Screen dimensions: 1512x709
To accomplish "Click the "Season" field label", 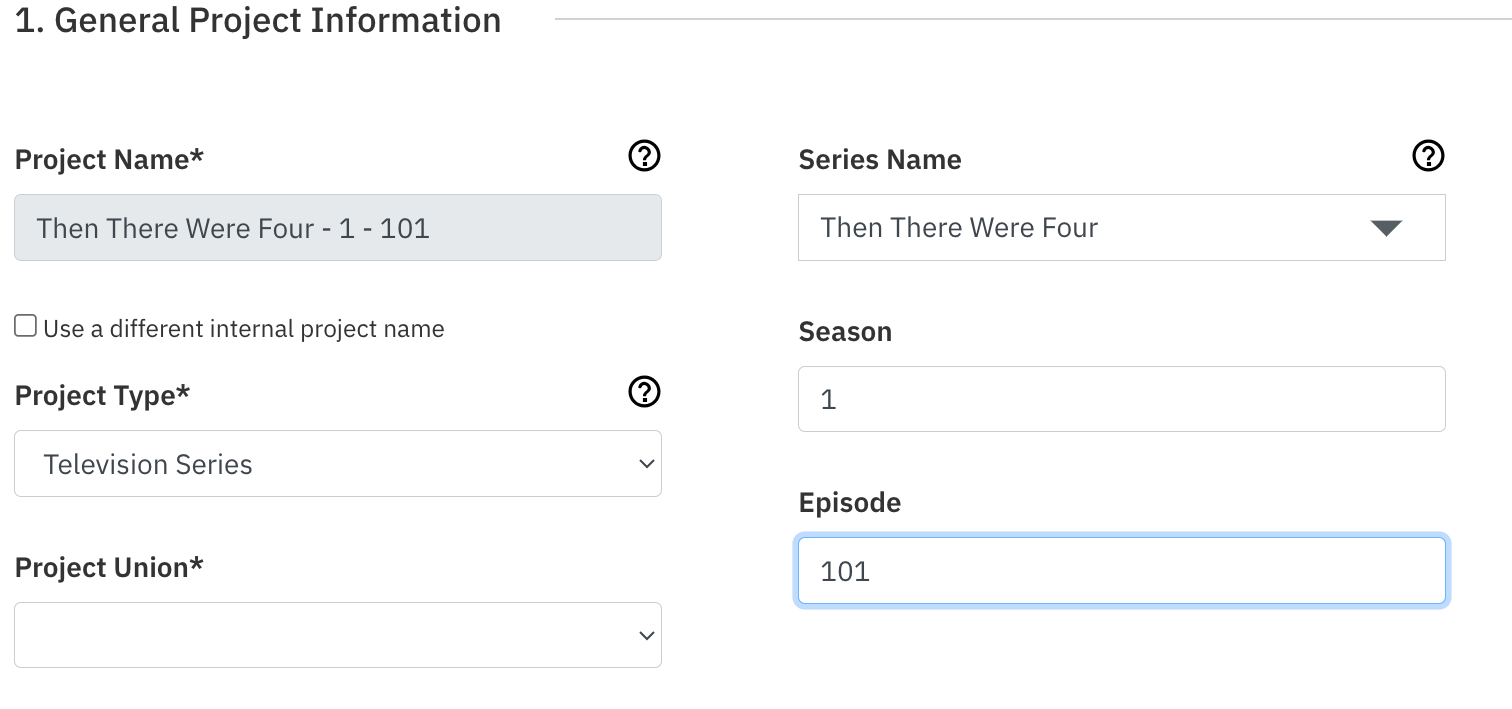I will pyautogui.click(x=845, y=332).
